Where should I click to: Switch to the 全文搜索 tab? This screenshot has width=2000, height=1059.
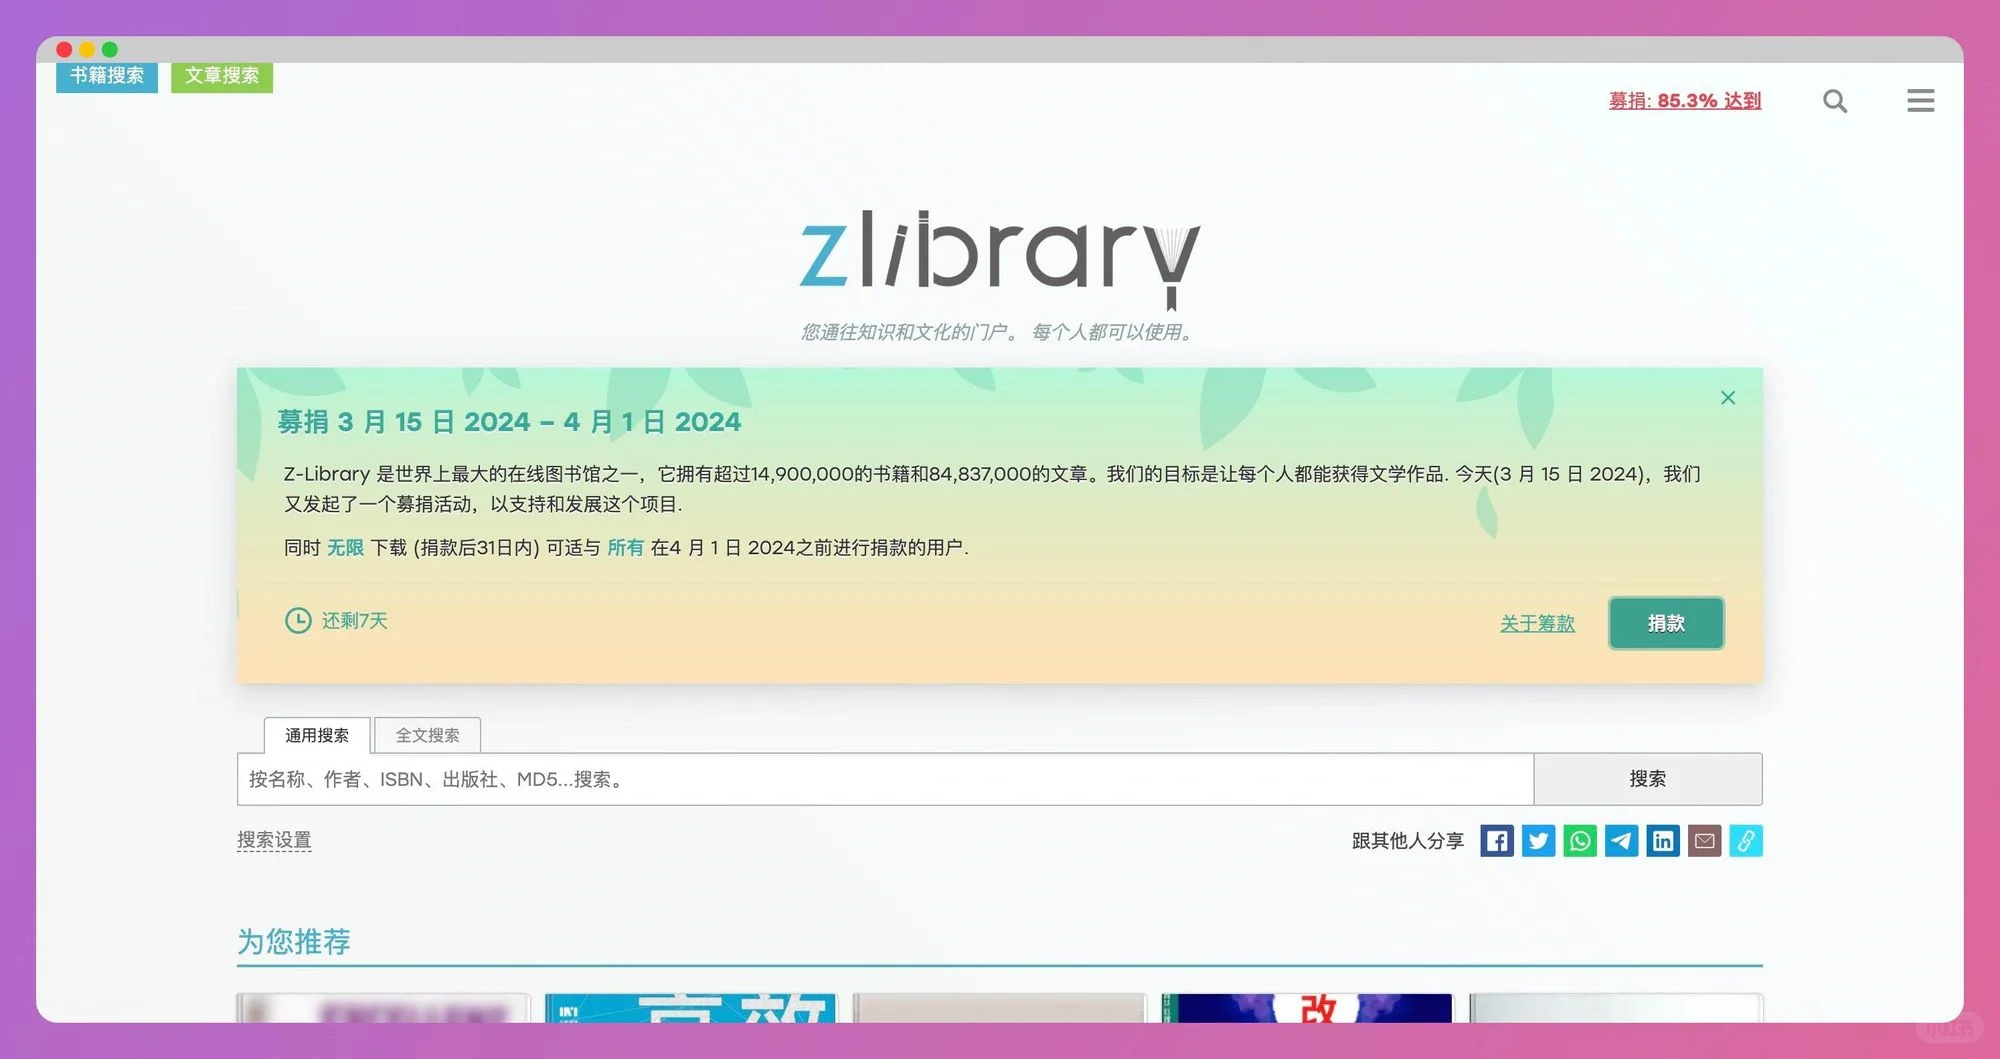[x=428, y=735]
